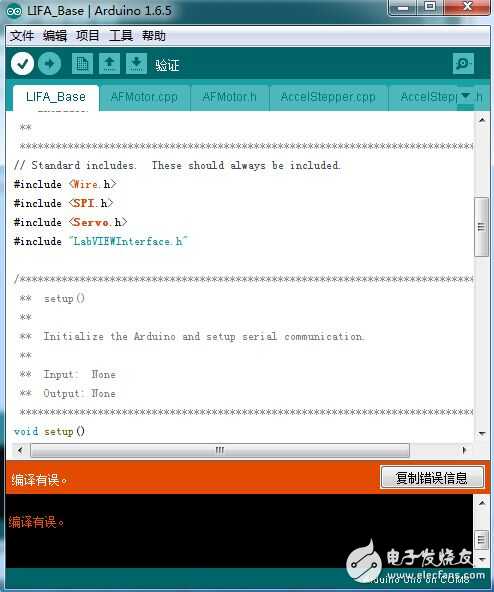Click the line '#include <Wire.h>'

pos(65,184)
